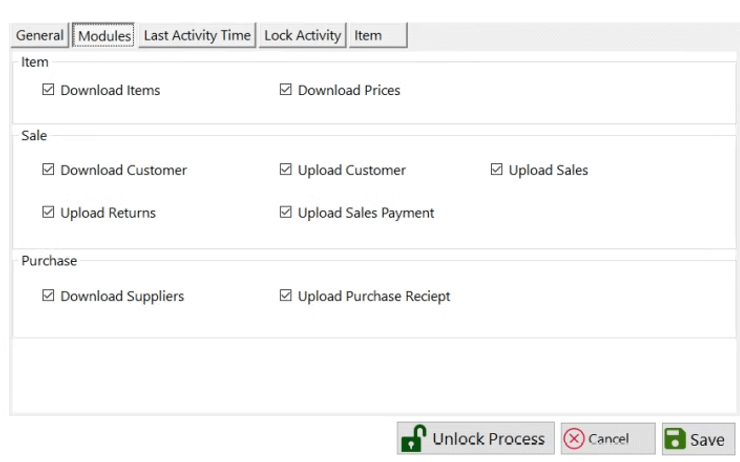Uncheck Upload Customer checkbox

pyautogui.click(x=286, y=170)
